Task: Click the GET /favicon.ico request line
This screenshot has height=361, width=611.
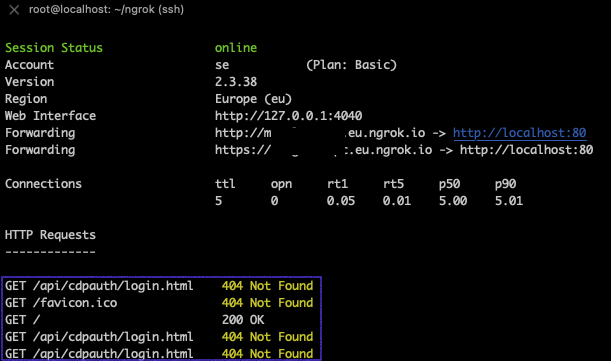Action: pyautogui.click(x=61, y=303)
